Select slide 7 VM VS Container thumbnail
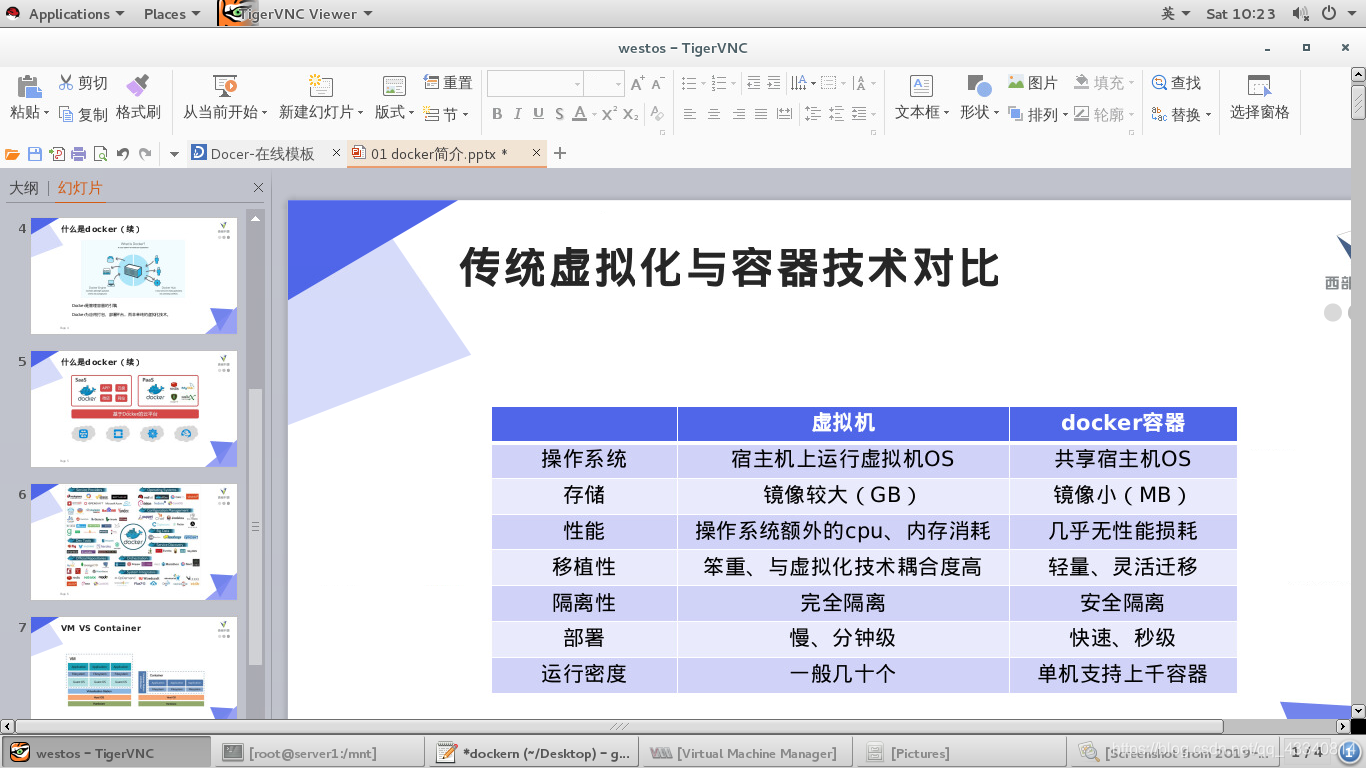 134,666
